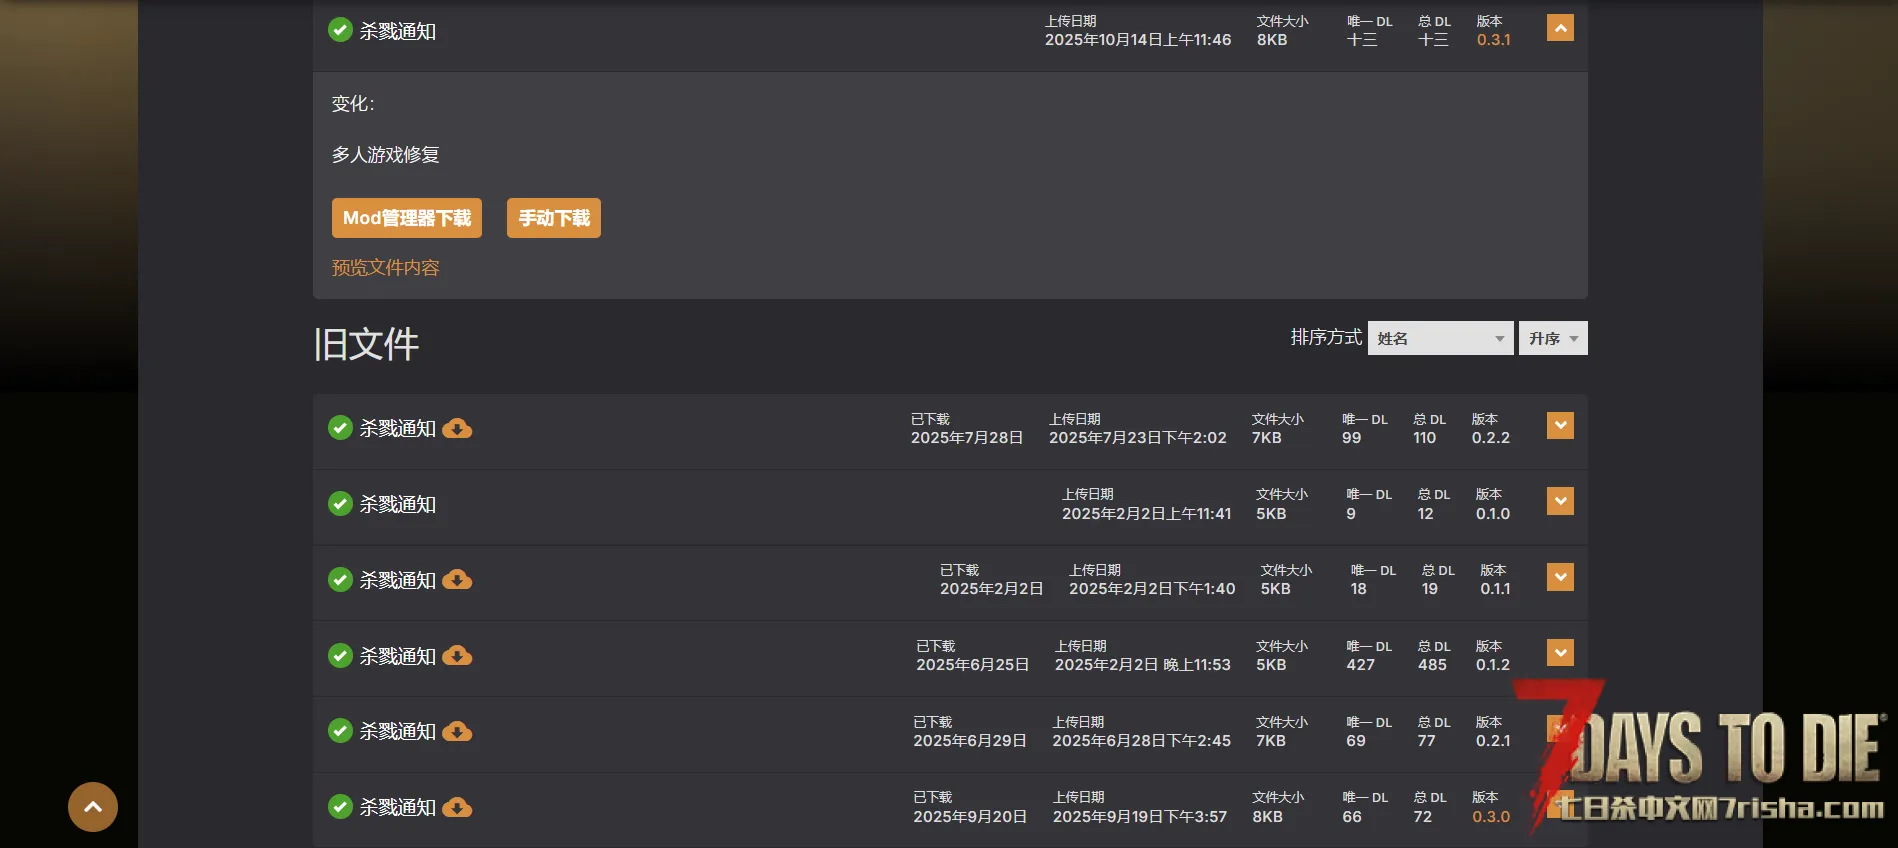Expand the version 0.1.0 file row
This screenshot has width=1898, height=848.
point(1560,501)
